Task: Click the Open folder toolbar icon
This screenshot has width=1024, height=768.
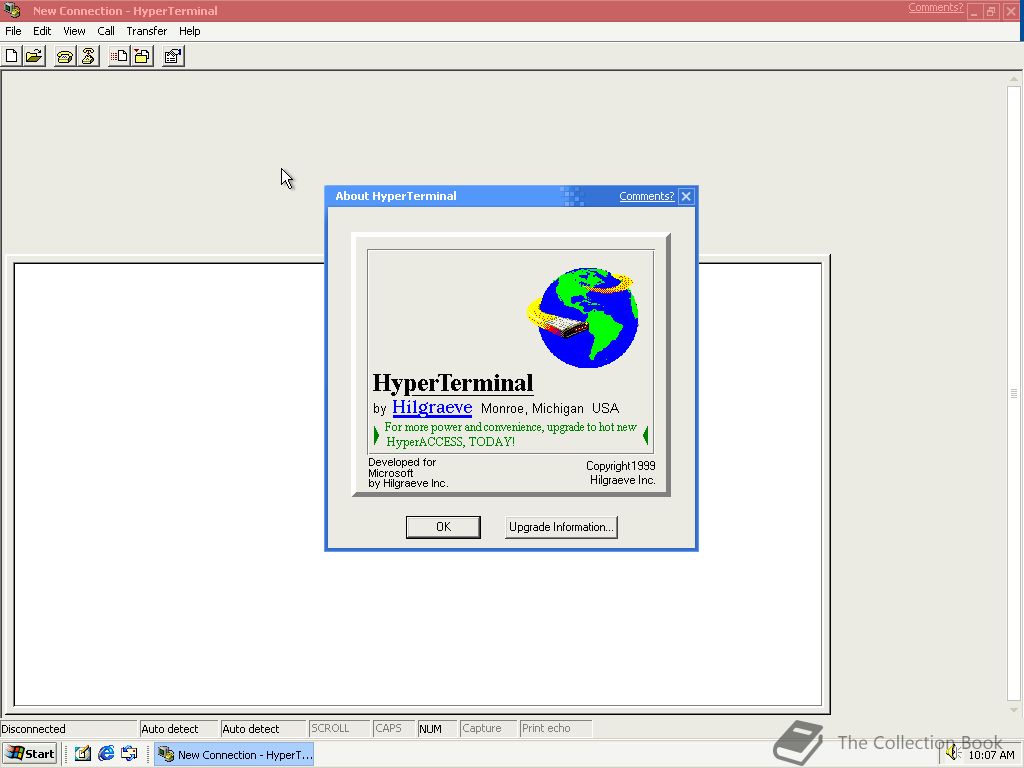Action: click(x=34, y=56)
